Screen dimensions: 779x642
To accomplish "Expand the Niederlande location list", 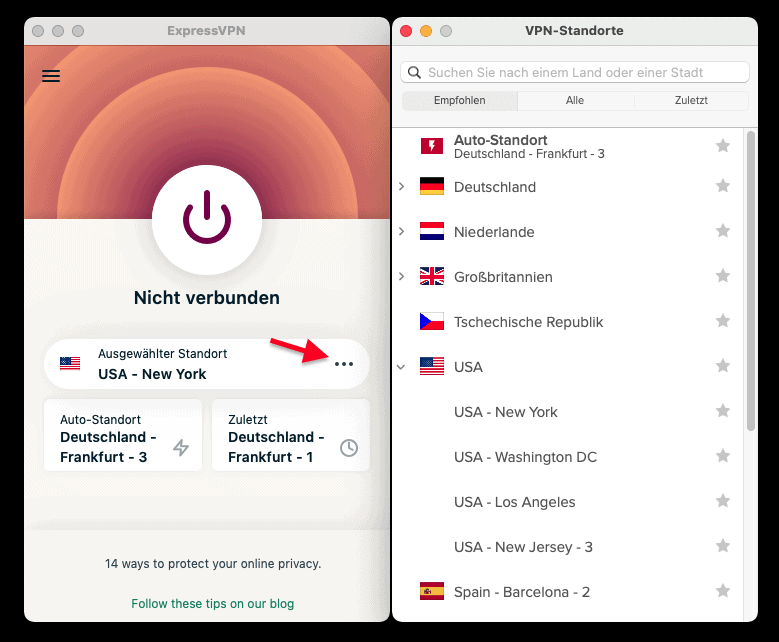I will click(x=401, y=232).
